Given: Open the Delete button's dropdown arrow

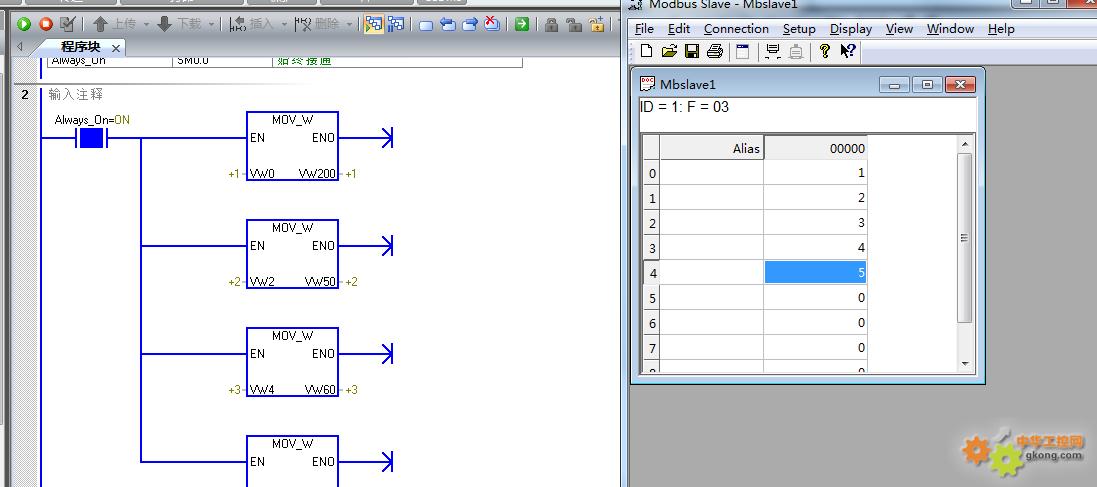Looking at the screenshot, I should 348,24.
